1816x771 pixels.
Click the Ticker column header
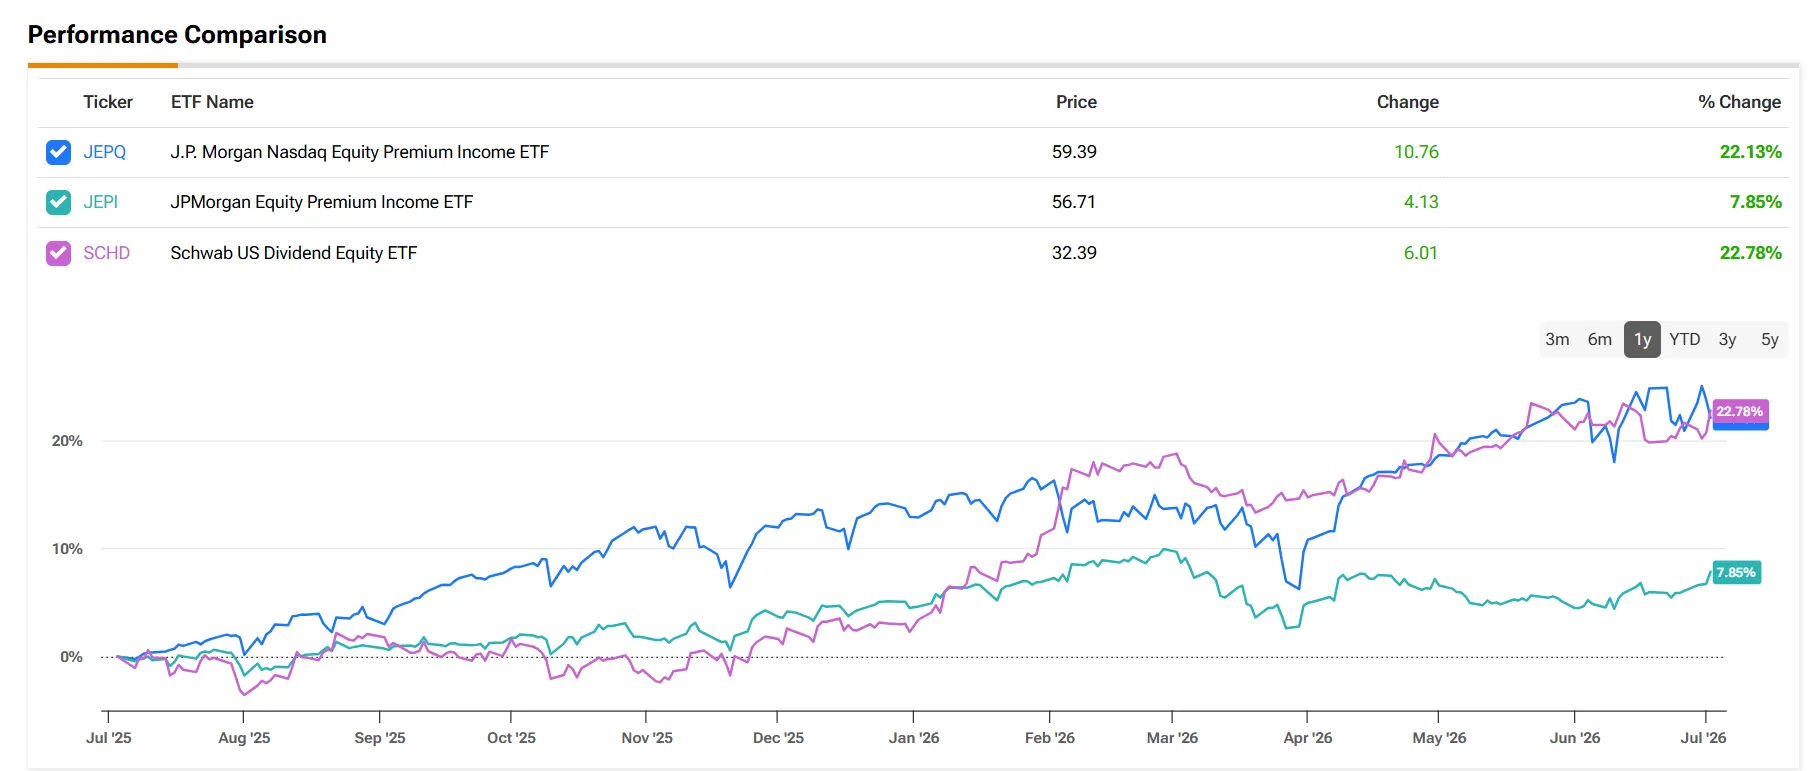(108, 102)
